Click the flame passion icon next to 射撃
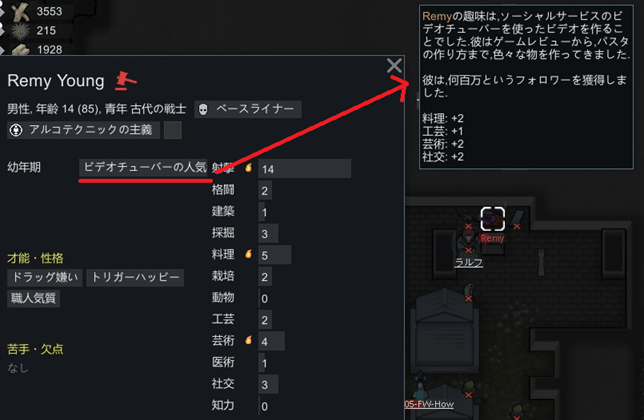This screenshot has width=644, height=420. pos(248,168)
